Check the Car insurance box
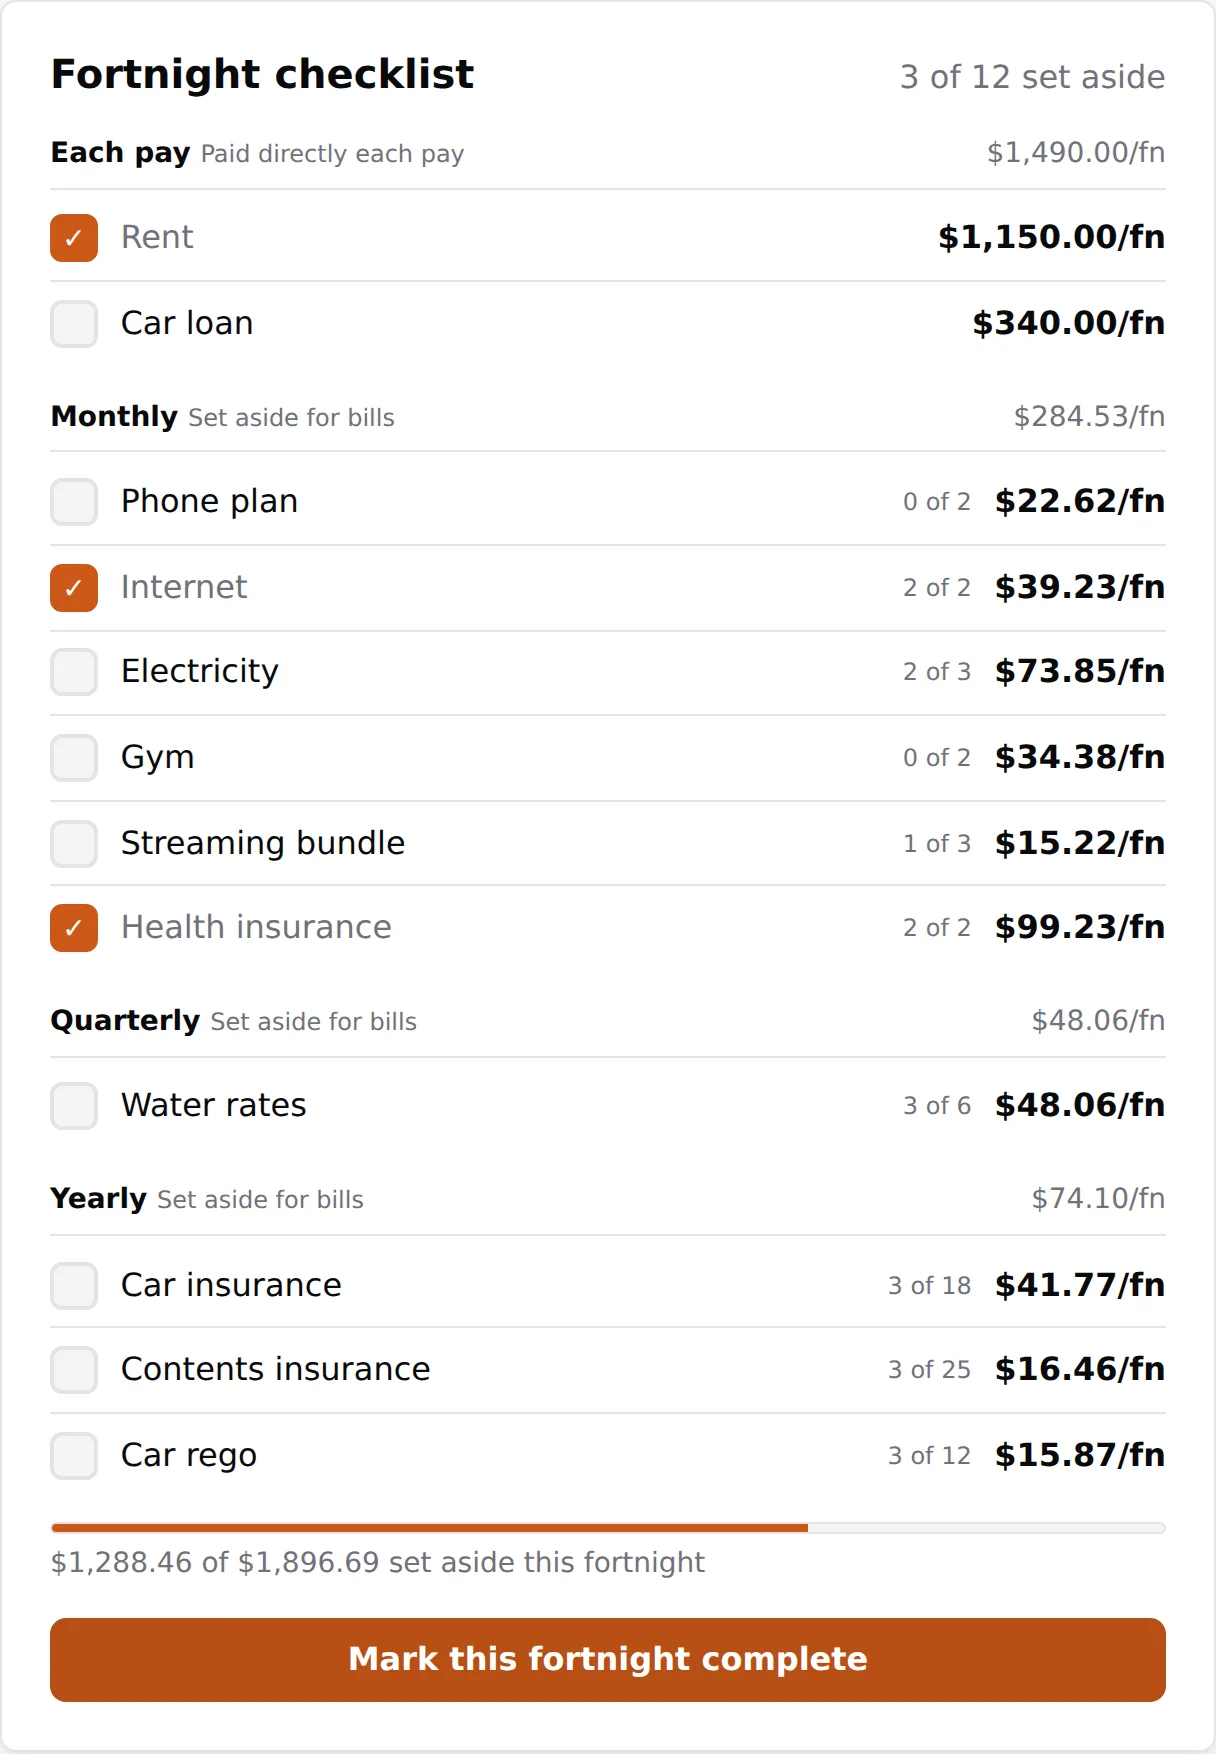Viewport: 1216px width, 1754px height. [x=74, y=1286]
